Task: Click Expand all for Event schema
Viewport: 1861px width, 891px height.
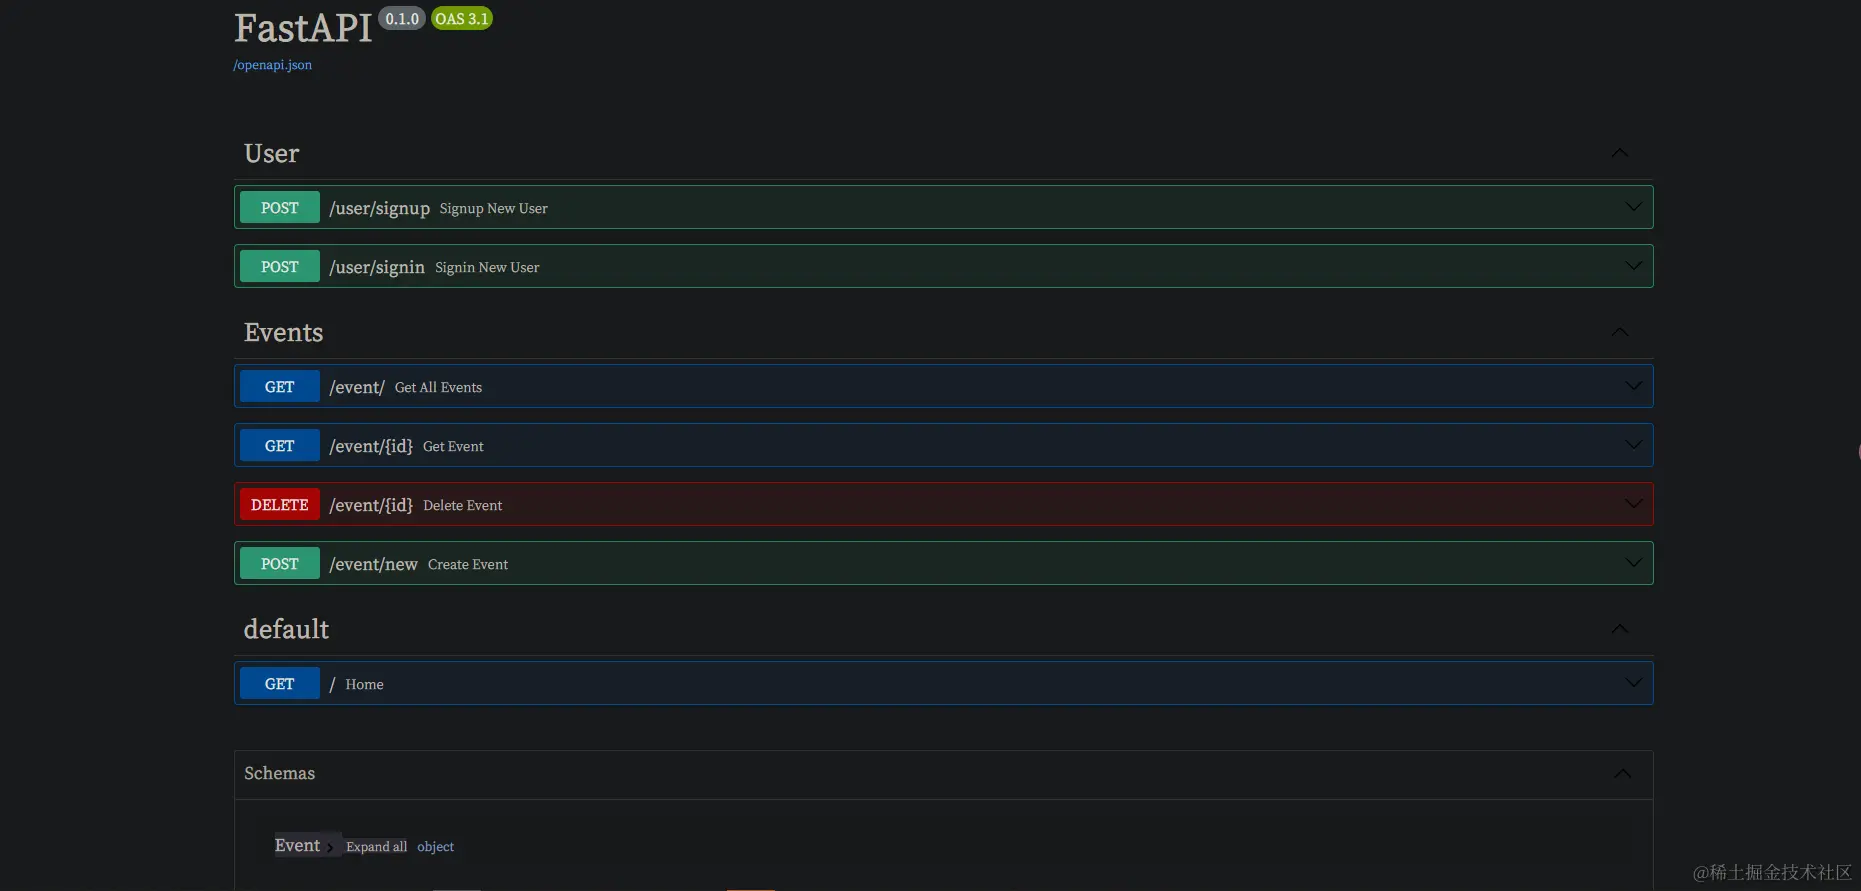Action: pos(376,847)
